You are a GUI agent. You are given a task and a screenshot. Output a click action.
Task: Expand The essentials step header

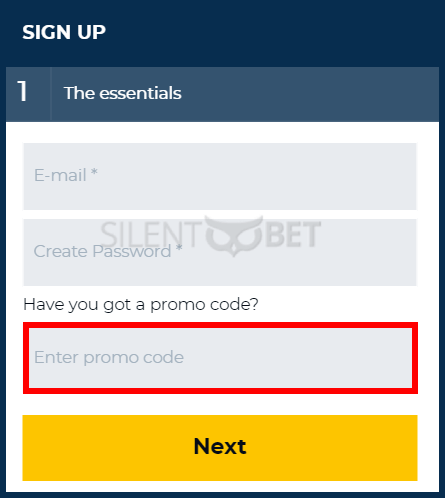click(x=222, y=94)
